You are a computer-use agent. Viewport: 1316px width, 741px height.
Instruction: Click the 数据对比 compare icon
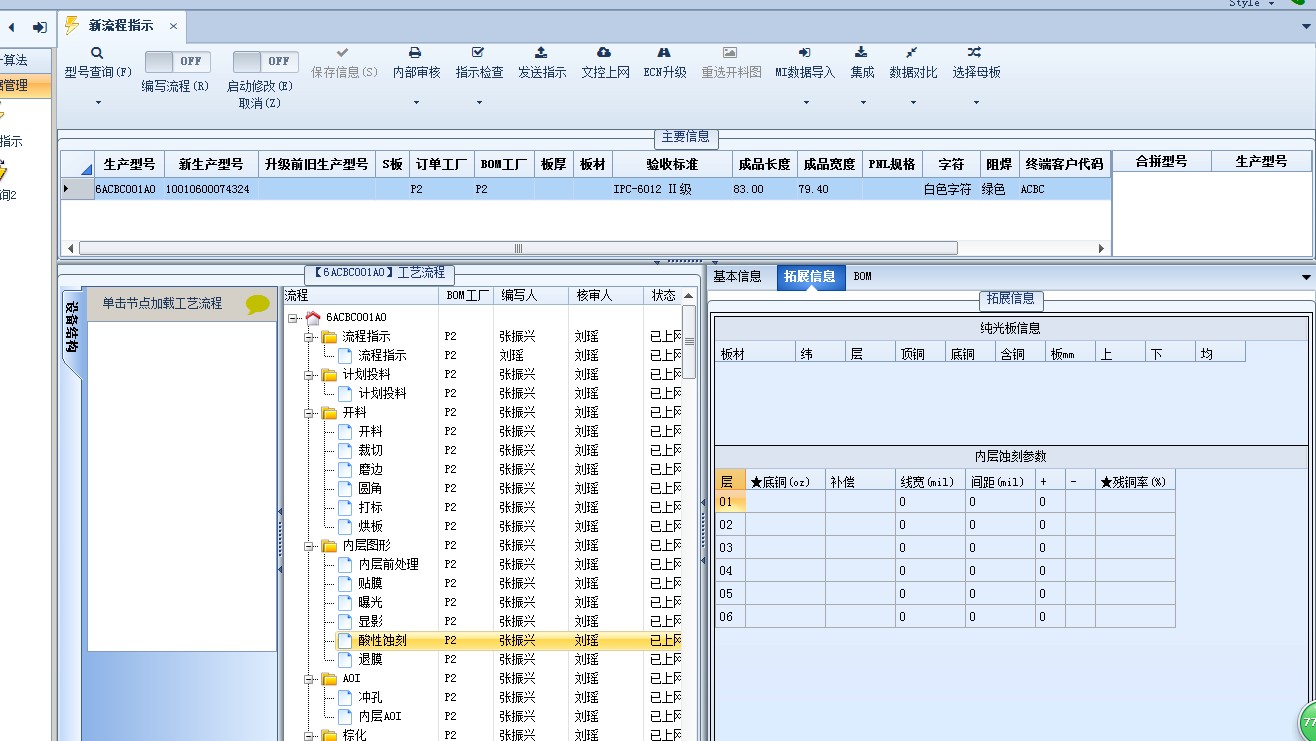click(x=912, y=53)
